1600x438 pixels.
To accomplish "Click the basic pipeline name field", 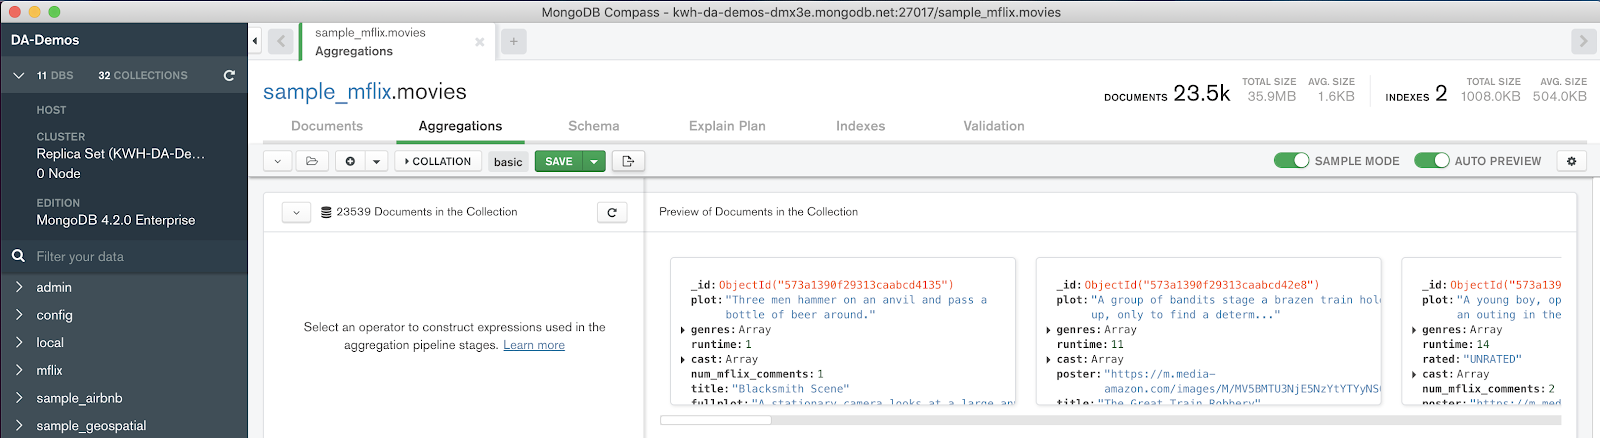I will click(508, 161).
